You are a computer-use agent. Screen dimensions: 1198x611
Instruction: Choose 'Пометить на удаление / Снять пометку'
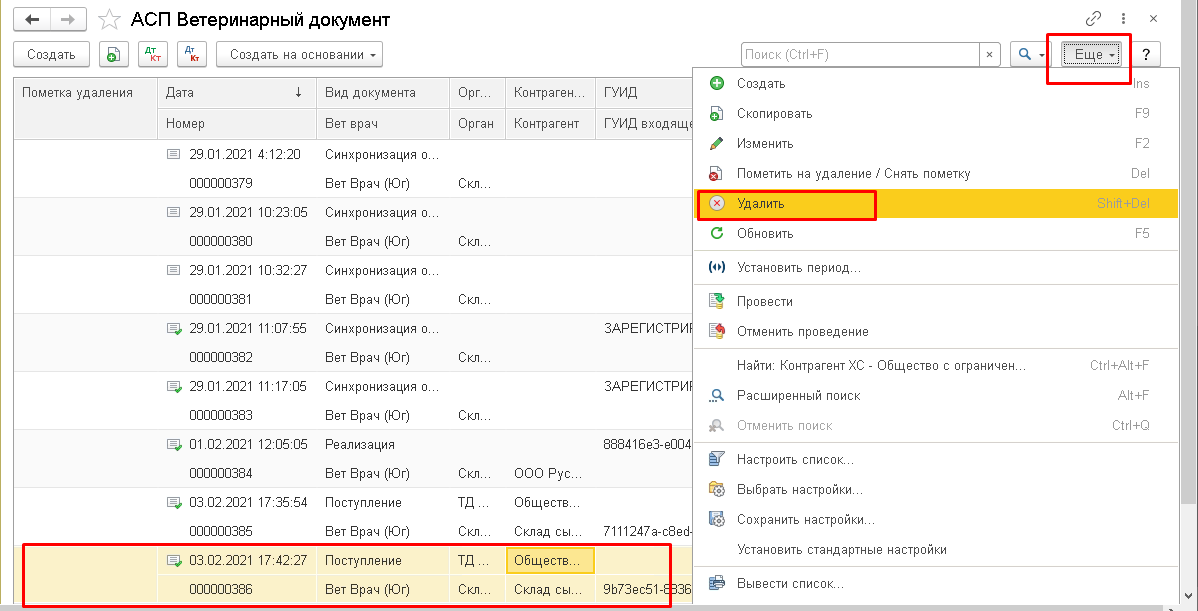pyautogui.click(x=853, y=173)
